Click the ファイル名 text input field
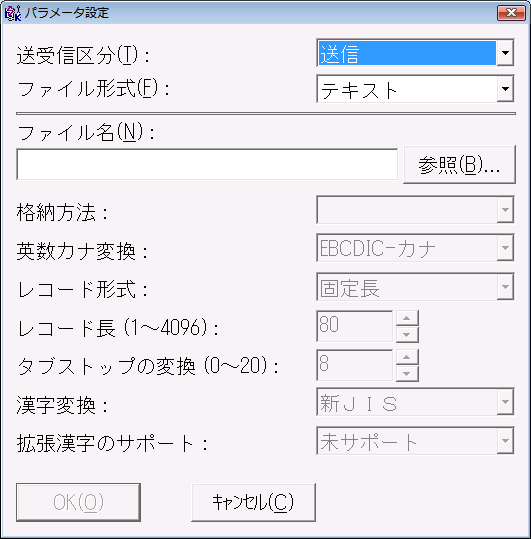This screenshot has height=539, width=531. point(207,164)
